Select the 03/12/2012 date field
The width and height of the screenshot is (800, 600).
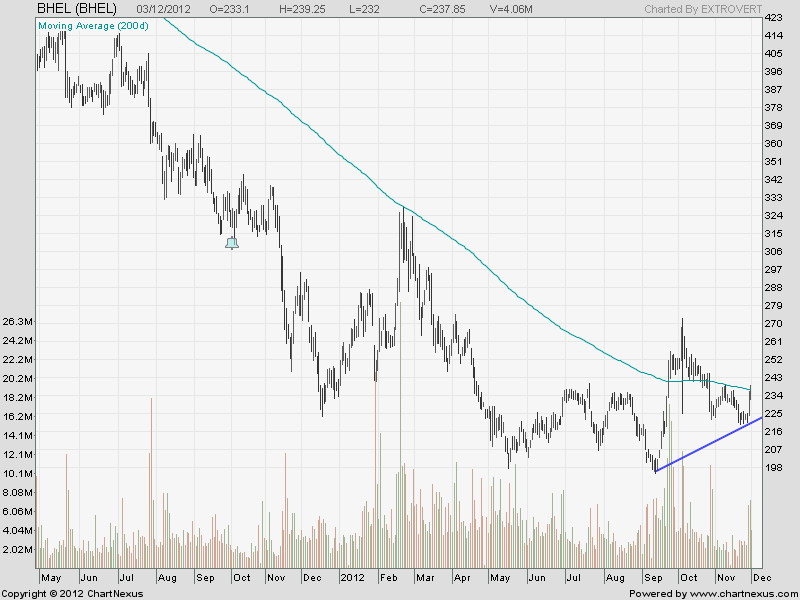click(x=153, y=9)
